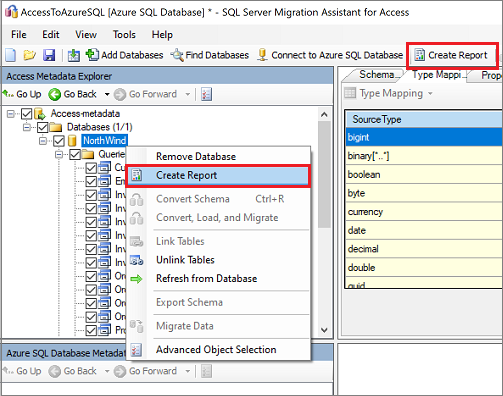The width and height of the screenshot is (503, 396).
Task: Open the Go Forward history dropdown arrow
Action: [188, 94]
